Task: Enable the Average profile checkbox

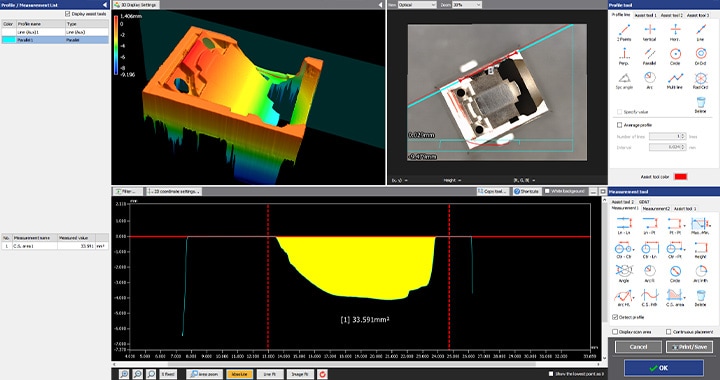Action: tap(619, 125)
